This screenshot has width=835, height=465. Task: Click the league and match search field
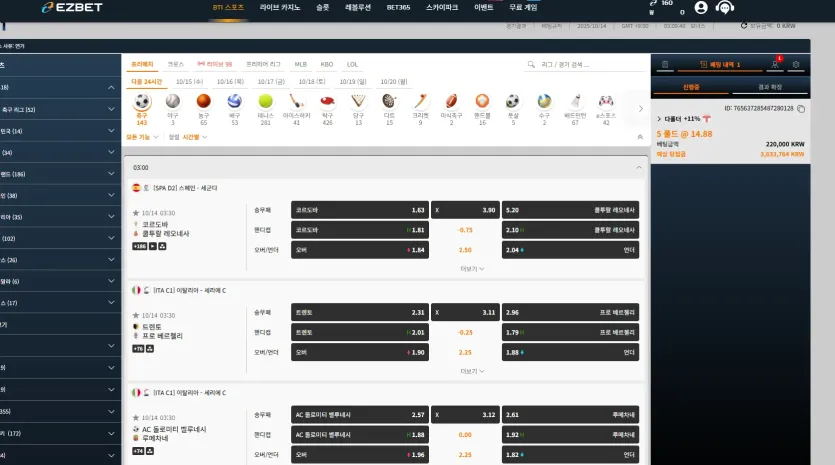586,64
